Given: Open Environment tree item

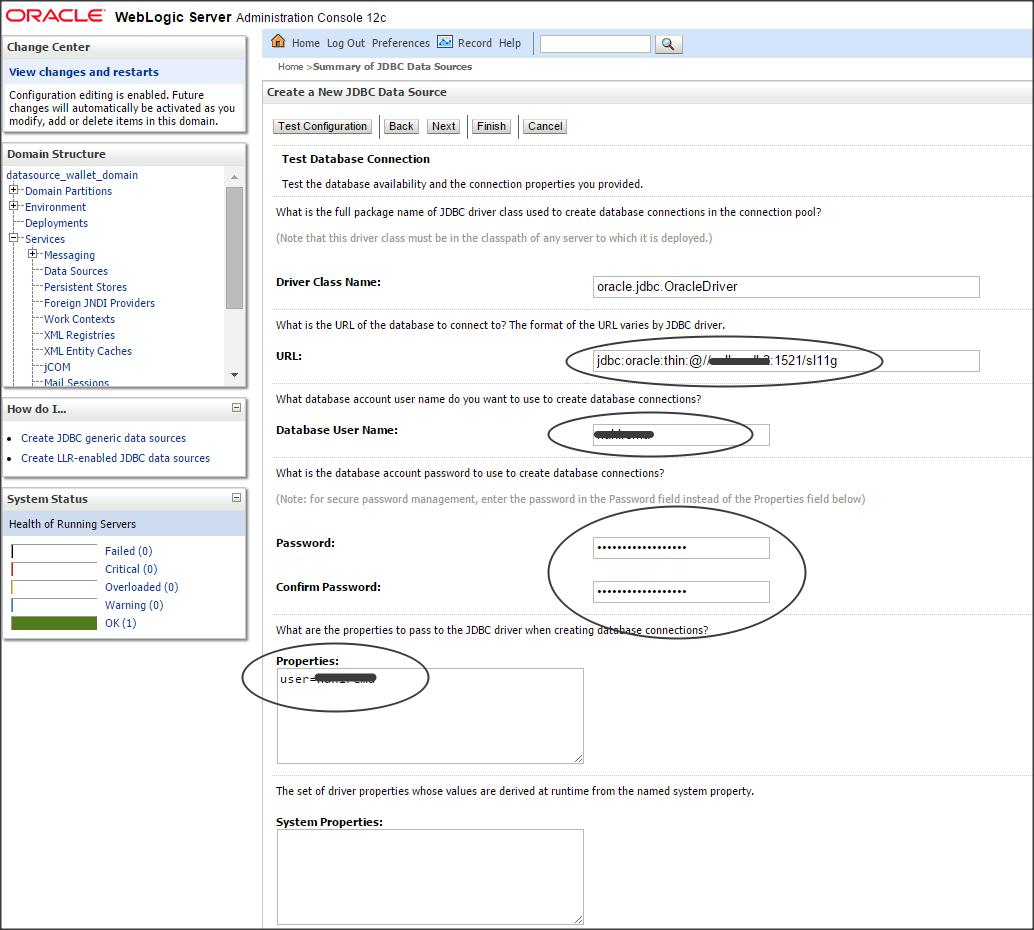Looking at the screenshot, I should point(55,206).
